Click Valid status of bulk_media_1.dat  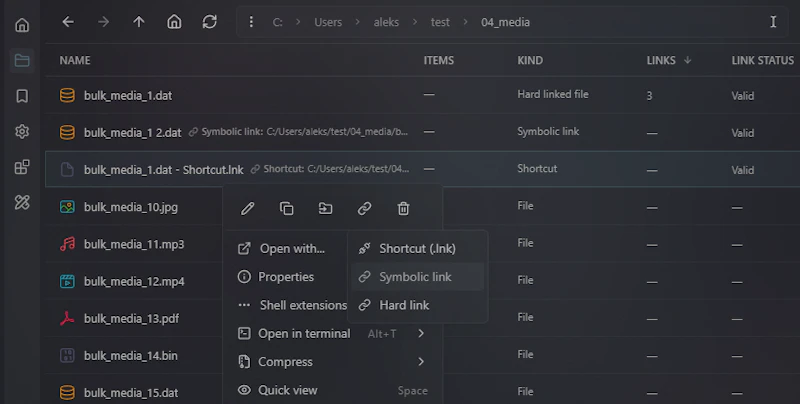point(742,96)
